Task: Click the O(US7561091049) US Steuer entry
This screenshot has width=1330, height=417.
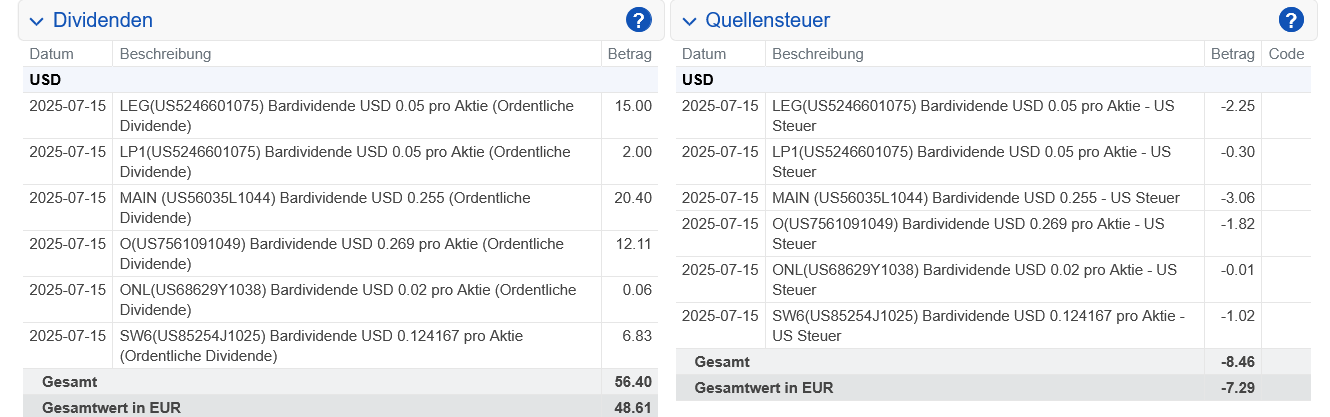Action: click(x=973, y=234)
